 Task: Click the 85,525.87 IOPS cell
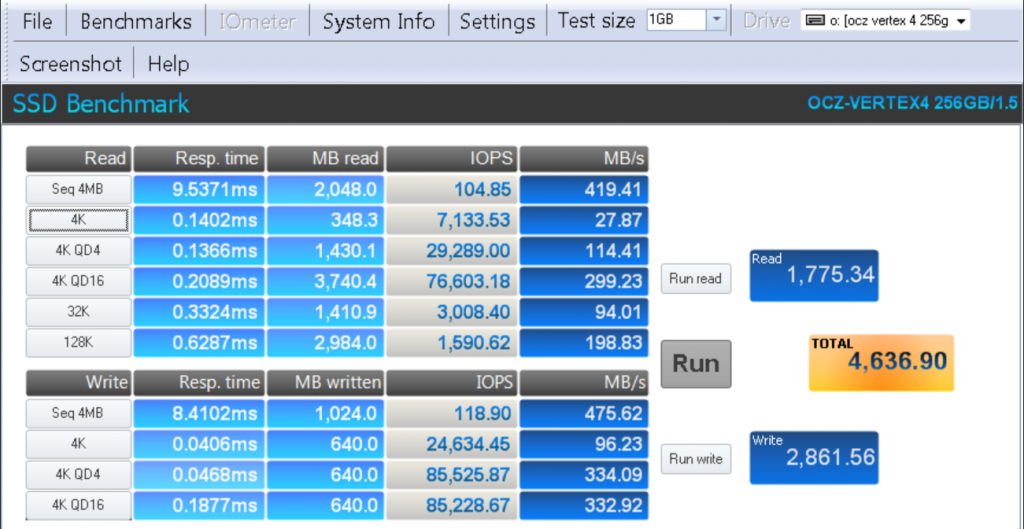(451, 475)
